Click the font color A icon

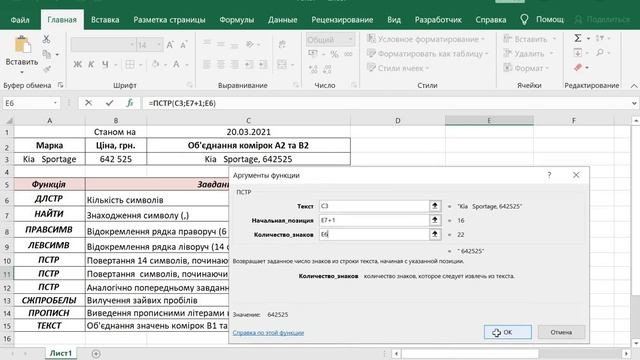click(176, 64)
